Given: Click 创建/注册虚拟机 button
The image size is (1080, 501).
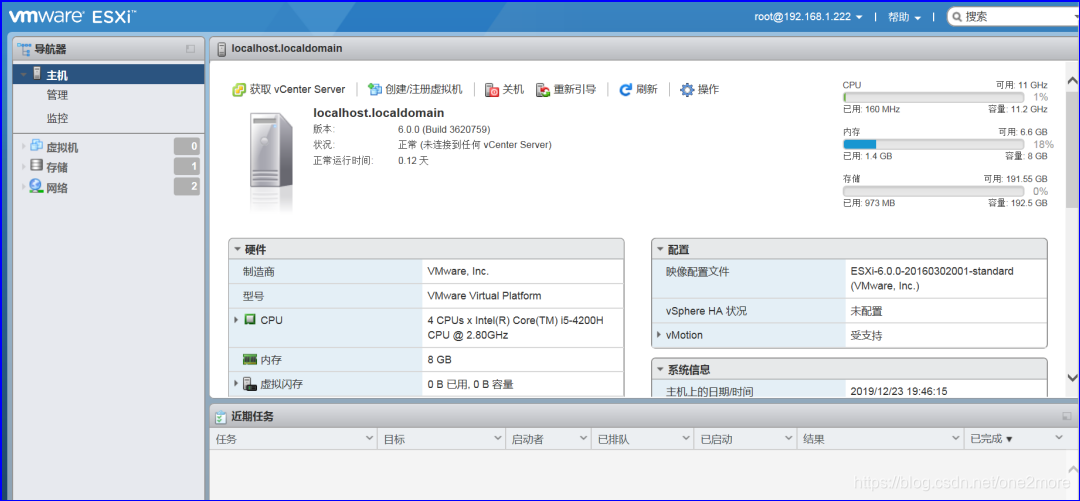Looking at the screenshot, I should tap(415, 90).
